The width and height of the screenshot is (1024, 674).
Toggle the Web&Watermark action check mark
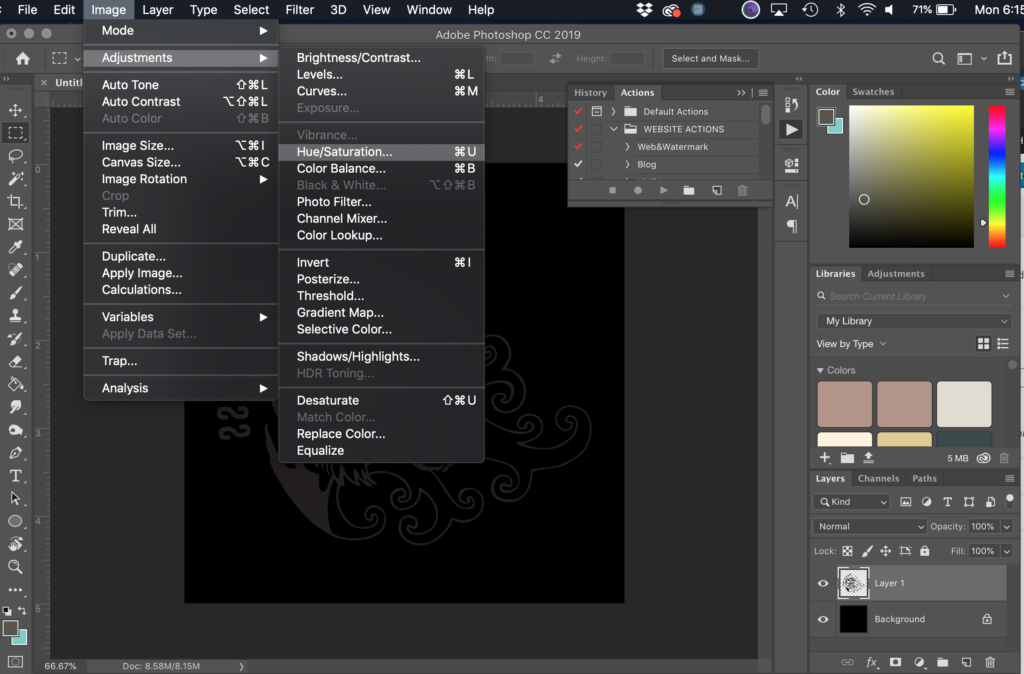pos(578,146)
